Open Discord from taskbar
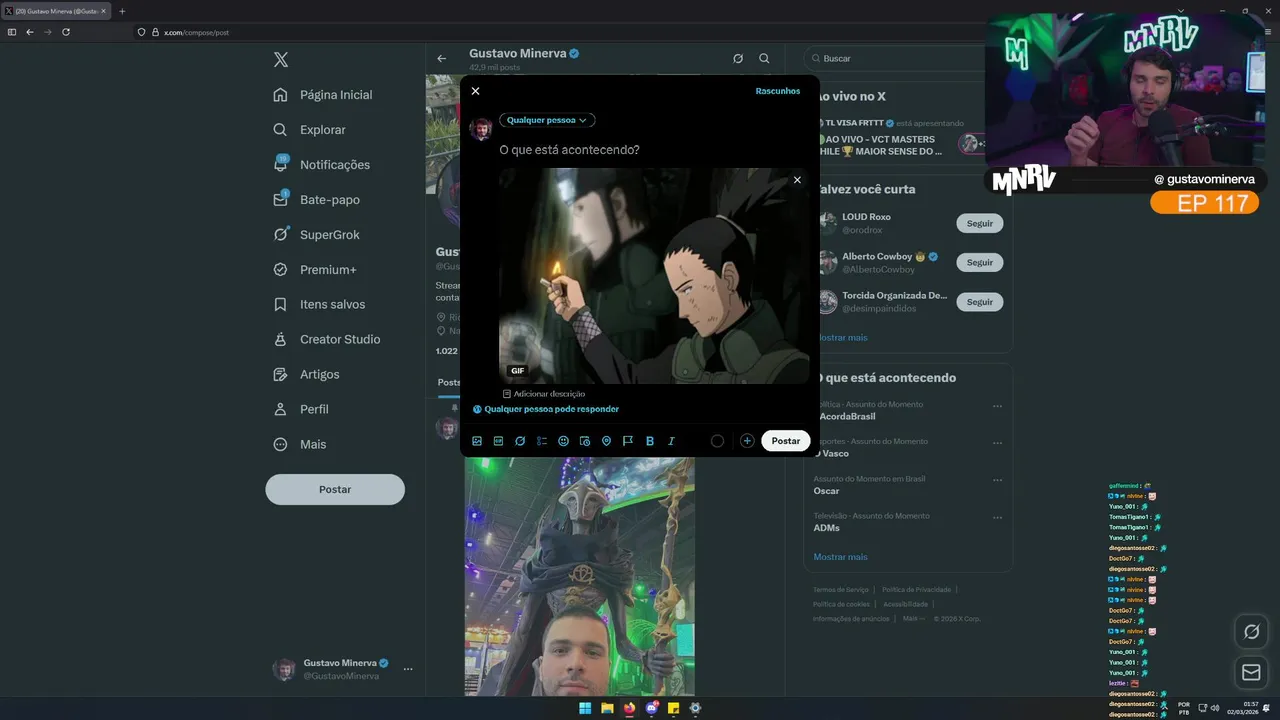This screenshot has height=720, width=1280. [651, 708]
